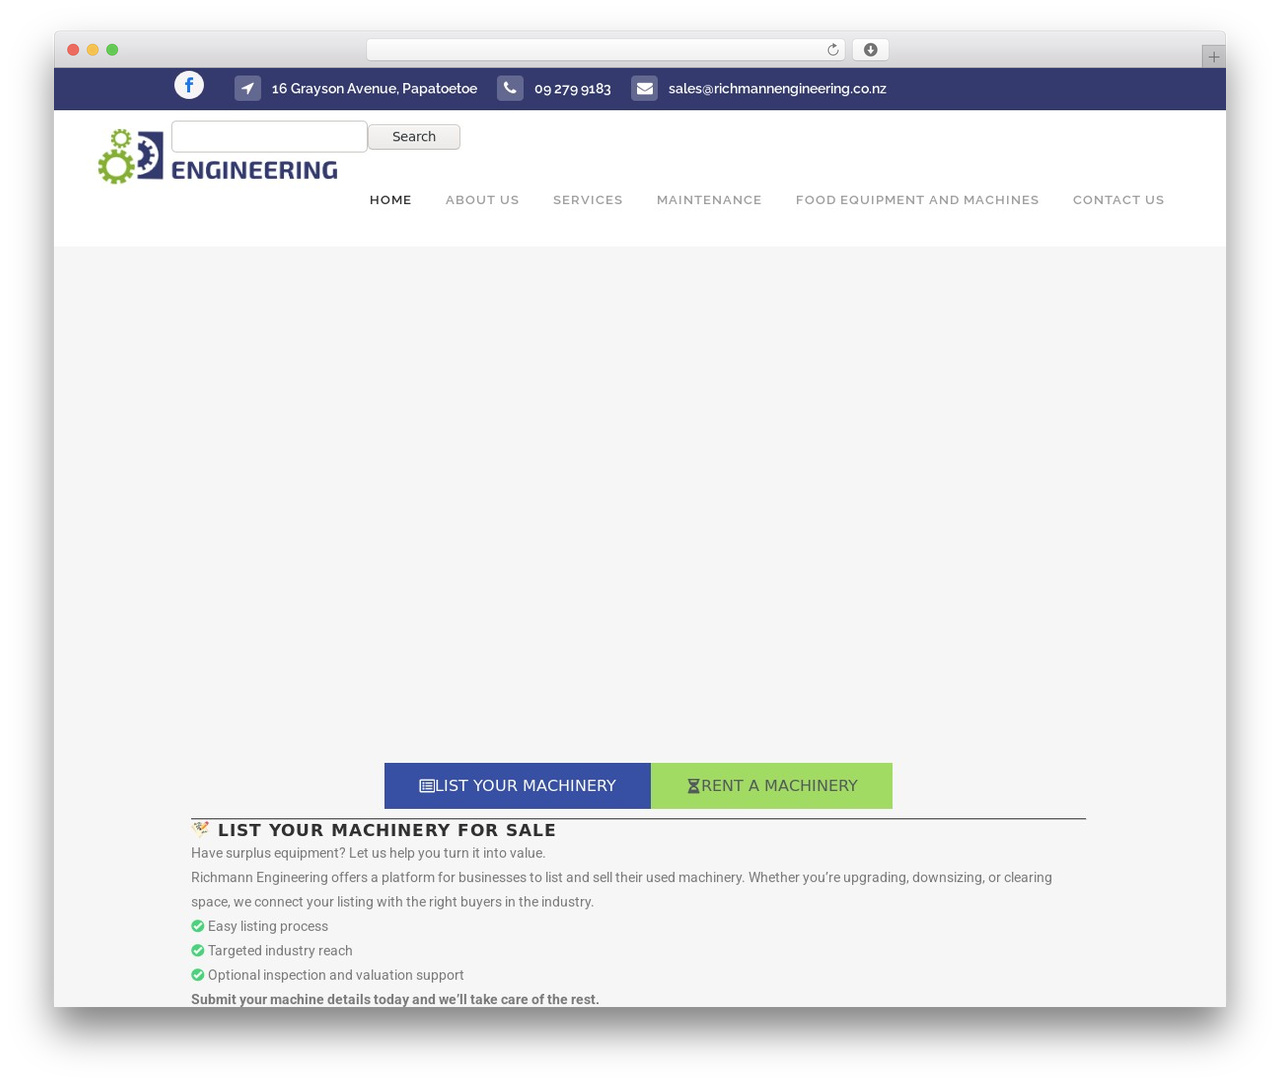Open Food Equipment and Machines menu
Image resolution: width=1280 pixels, height=1084 pixels.
click(917, 200)
